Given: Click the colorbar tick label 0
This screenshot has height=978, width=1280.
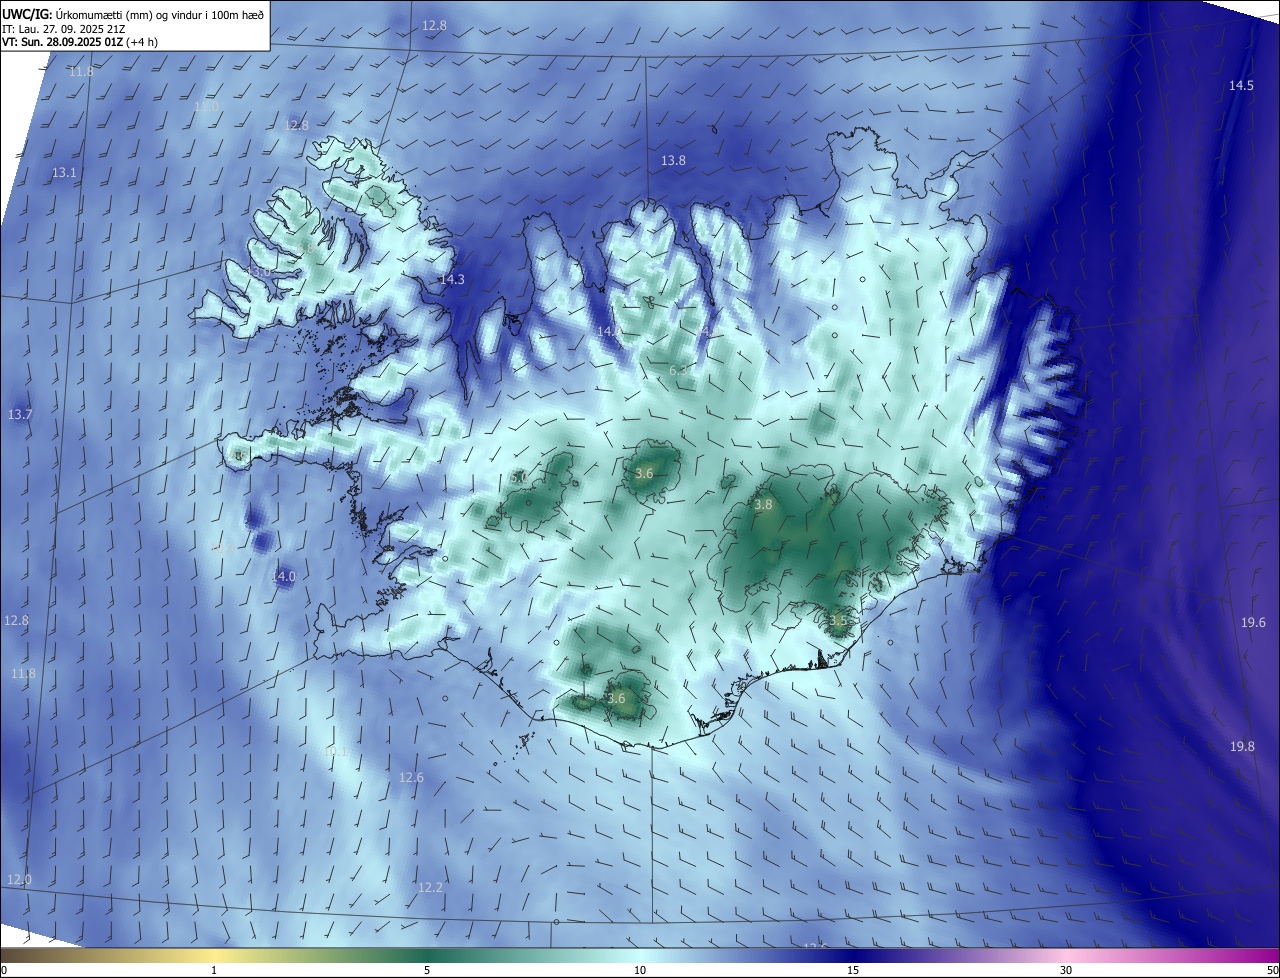Looking at the screenshot, I should pyautogui.click(x=3, y=970).
